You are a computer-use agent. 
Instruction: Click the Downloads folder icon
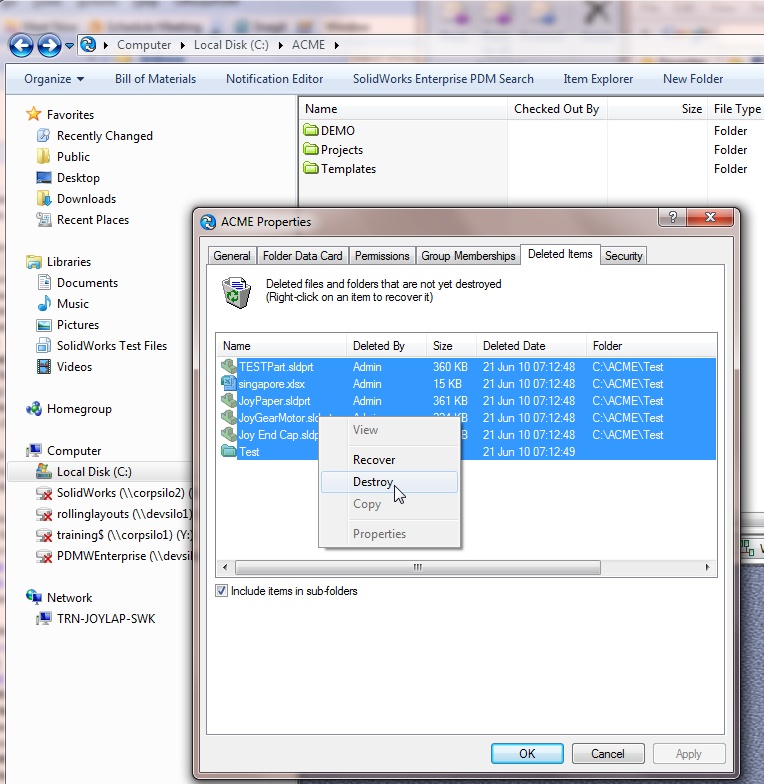[x=44, y=198]
